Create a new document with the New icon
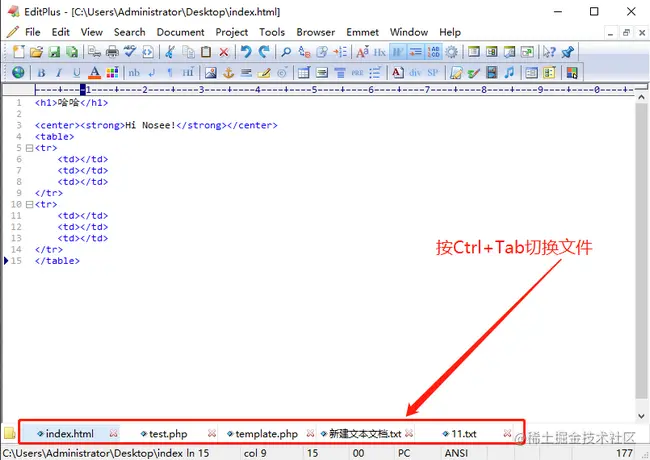Screen dimensions: 650x460 tap(19, 52)
